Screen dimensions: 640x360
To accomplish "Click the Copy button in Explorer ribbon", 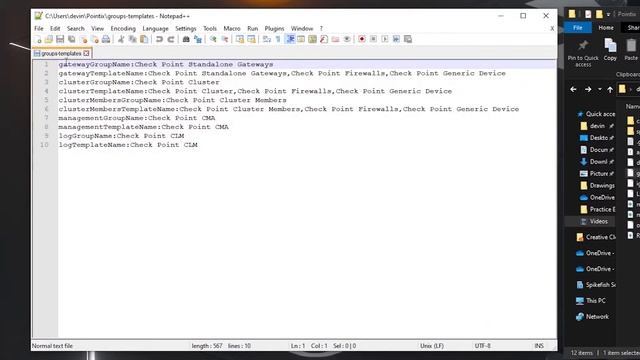I will click(x=610, y=50).
